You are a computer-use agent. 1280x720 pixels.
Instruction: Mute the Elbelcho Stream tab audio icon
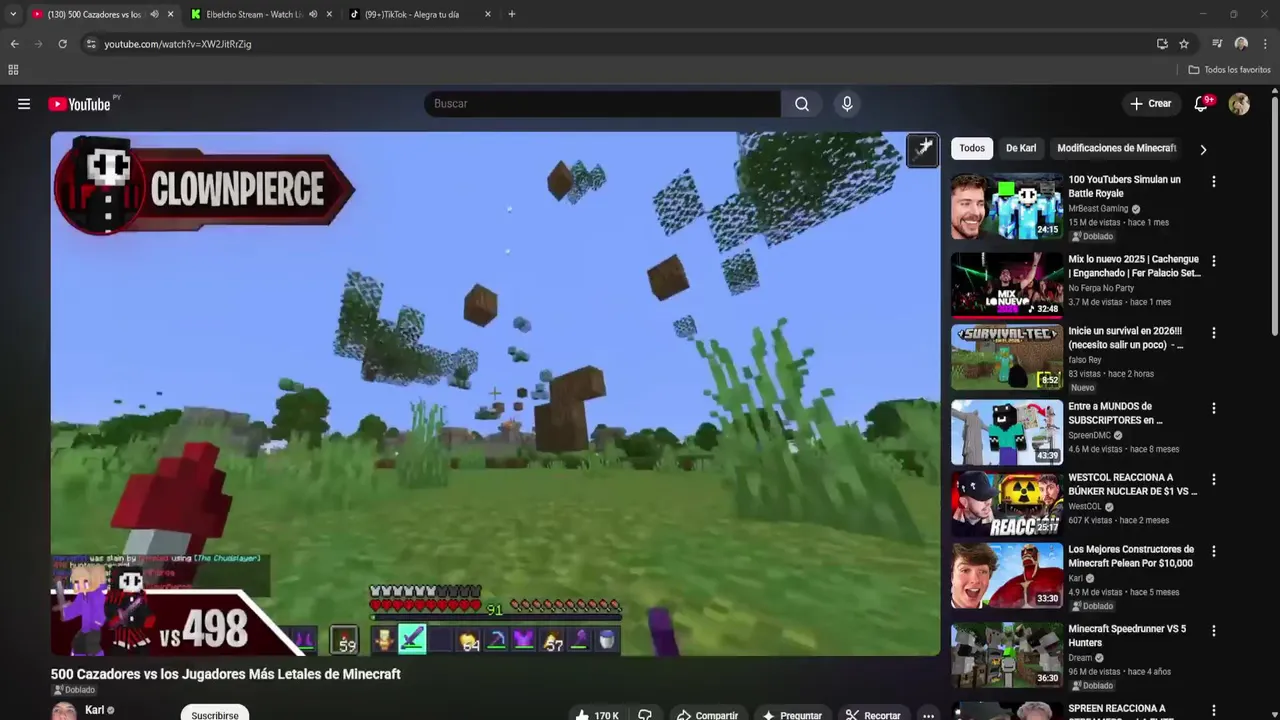click(x=313, y=14)
